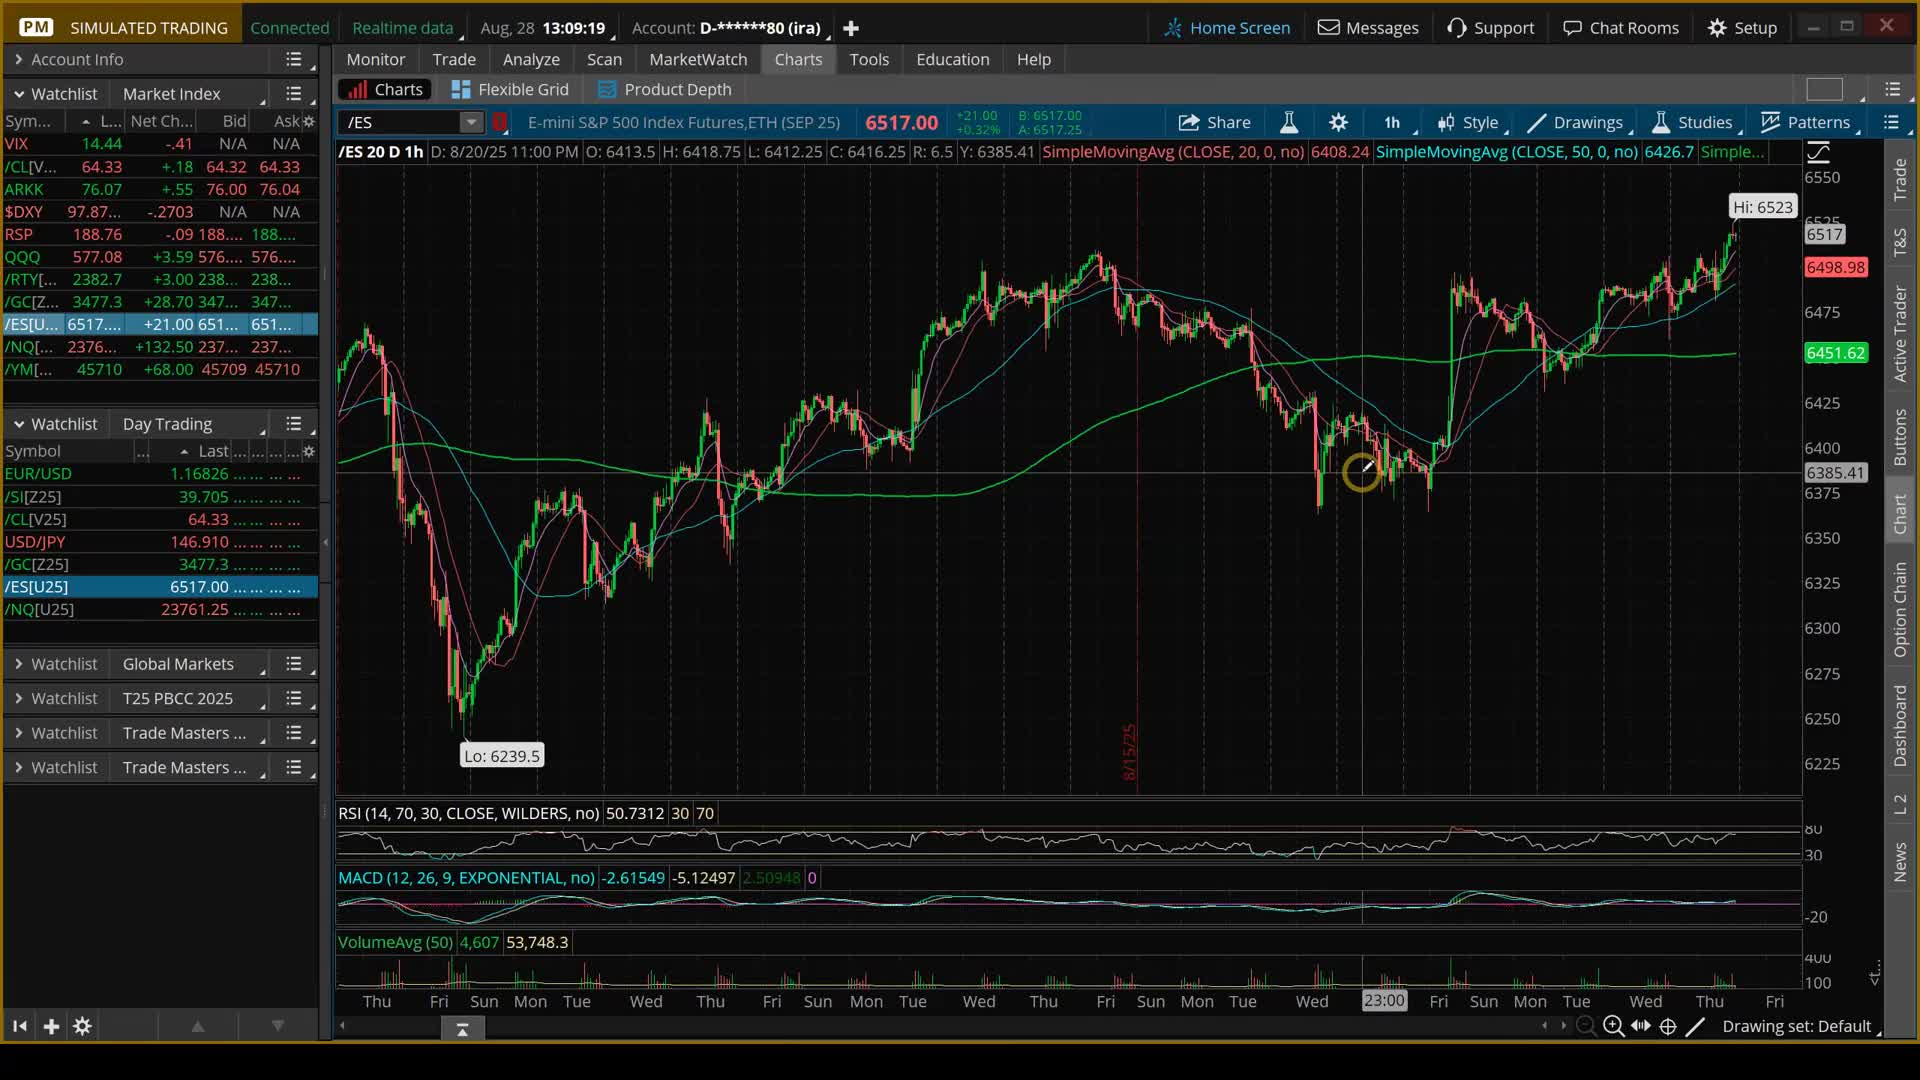Collapse the Market Index watchlist

tap(18, 93)
